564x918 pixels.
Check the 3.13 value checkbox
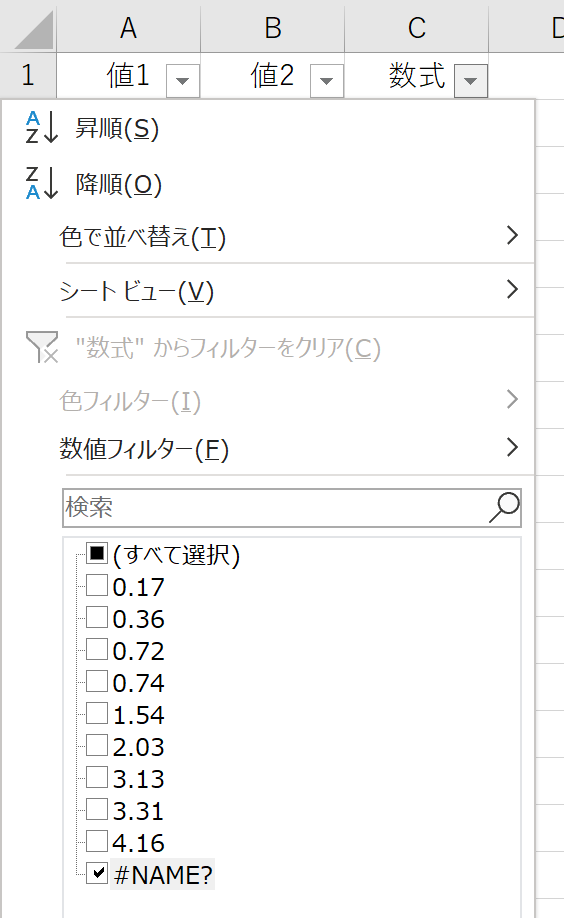[x=97, y=777]
